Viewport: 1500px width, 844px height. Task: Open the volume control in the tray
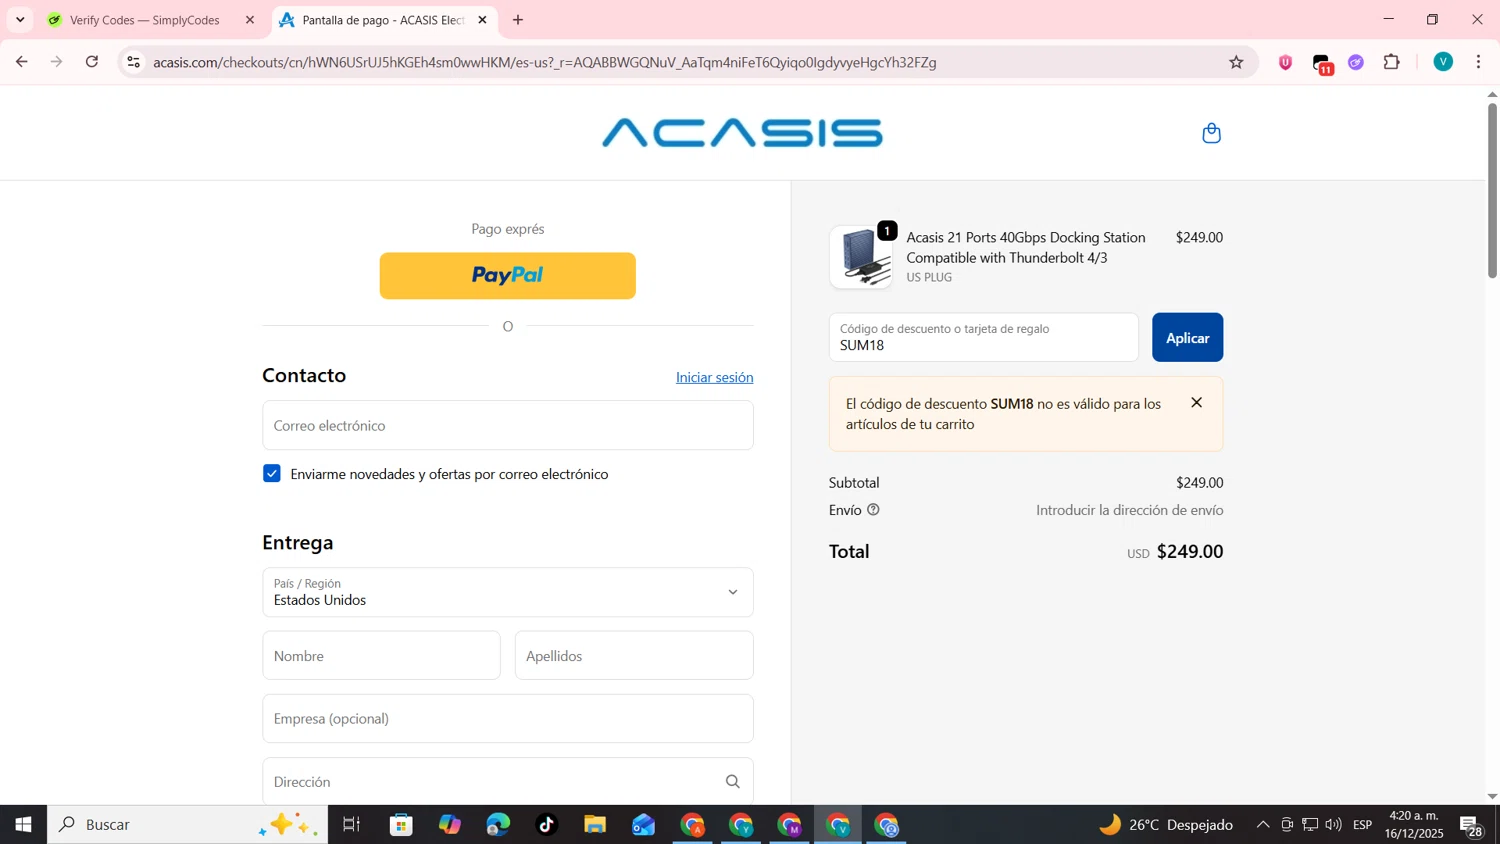pyautogui.click(x=1333, y=825)
